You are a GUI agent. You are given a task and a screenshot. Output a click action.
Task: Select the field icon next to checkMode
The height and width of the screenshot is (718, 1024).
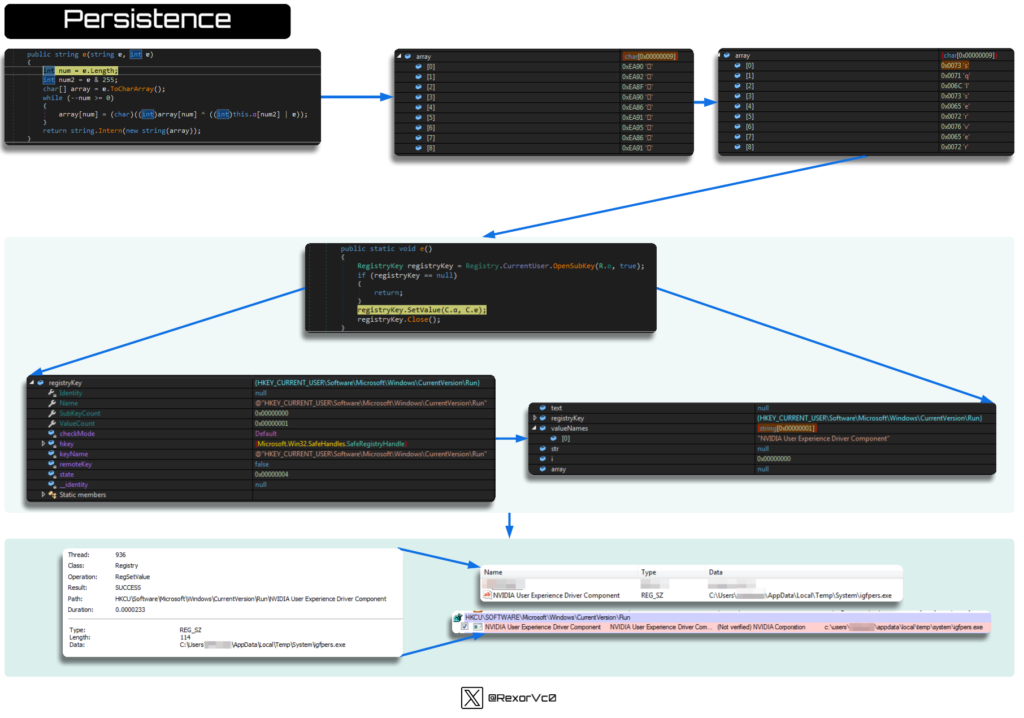51,433
